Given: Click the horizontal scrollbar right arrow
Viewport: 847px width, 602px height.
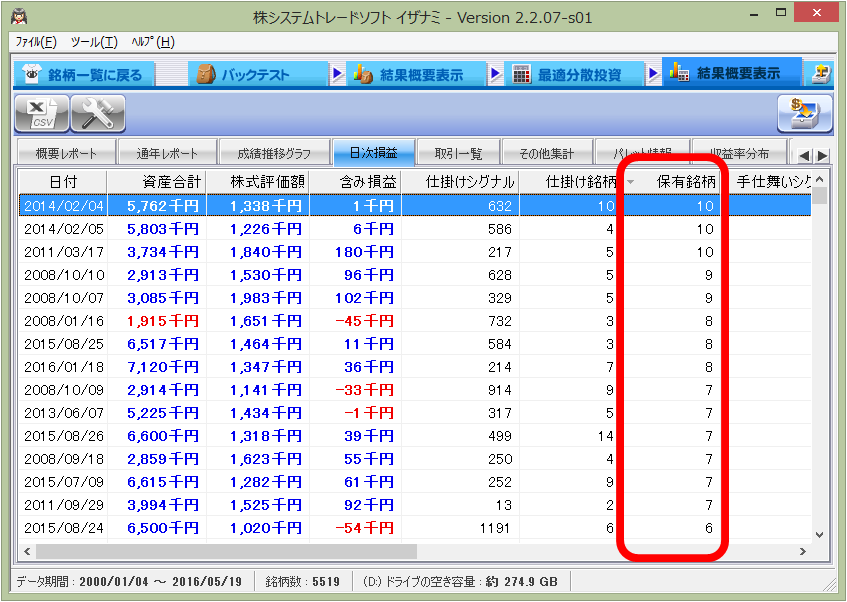Looking at the screenshot, I should pyautogui.click(x=803, y=551).
